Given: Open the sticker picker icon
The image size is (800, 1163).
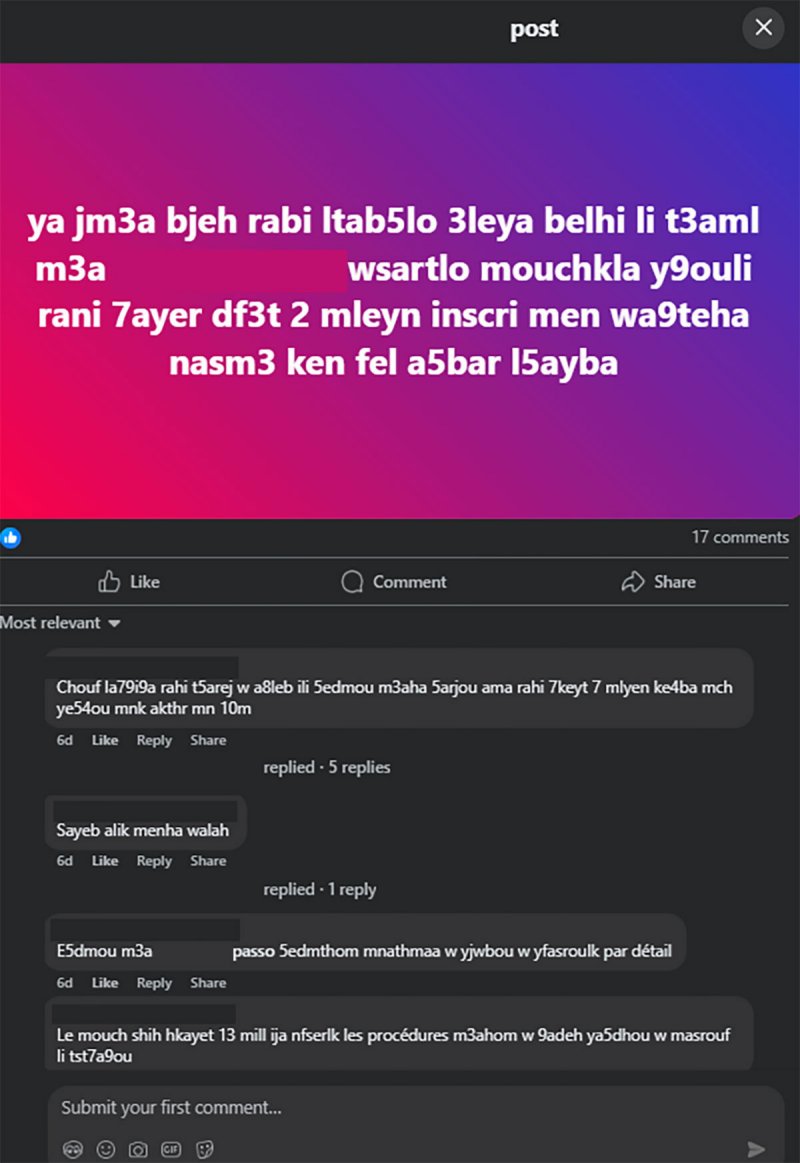Looking at the screenshot, I should [x=205, y=1149].
